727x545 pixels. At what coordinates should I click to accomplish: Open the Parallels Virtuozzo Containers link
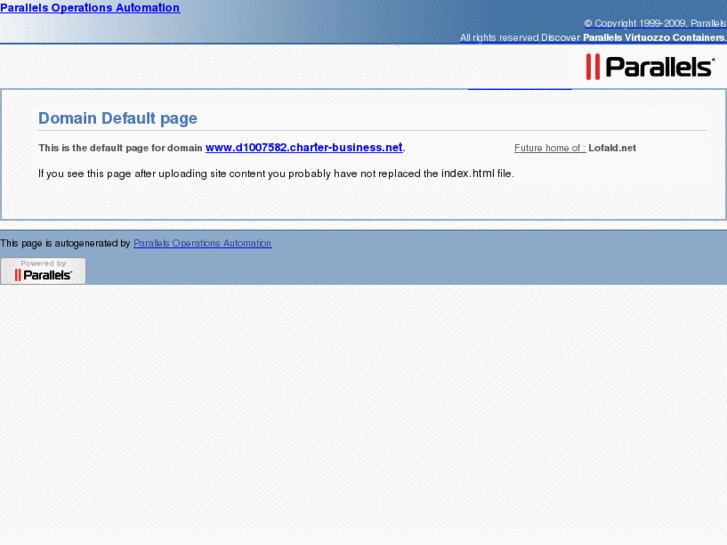[654, 38]
